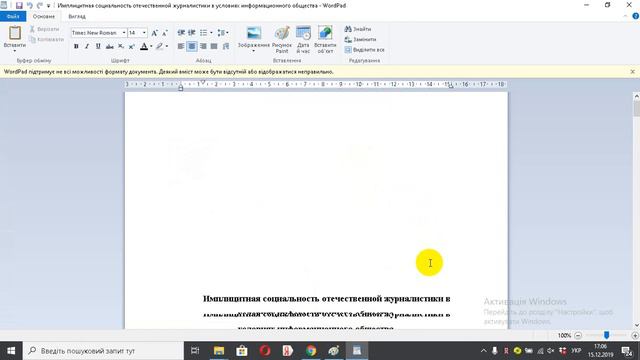Image resolution: width=640 pixels, height=360 pixels.
Task: Click the Decrease indent icon
Action: click(x=181, y=33)
